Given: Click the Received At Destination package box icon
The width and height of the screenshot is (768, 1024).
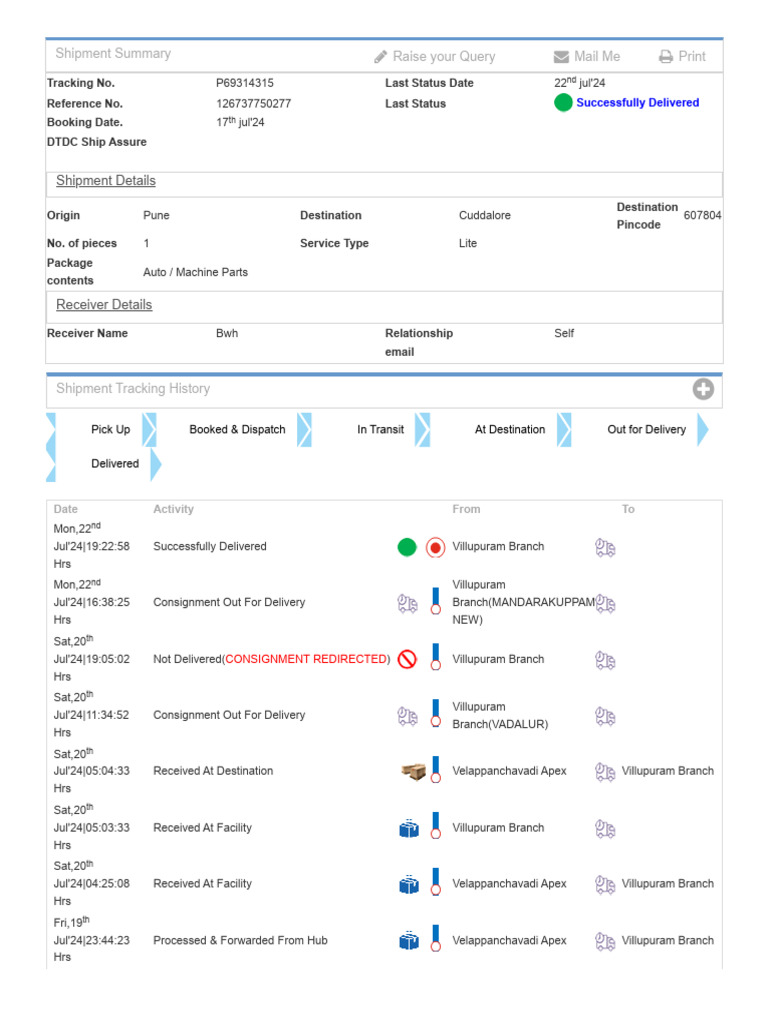Looking at the screenshot, I should (412, 771).
